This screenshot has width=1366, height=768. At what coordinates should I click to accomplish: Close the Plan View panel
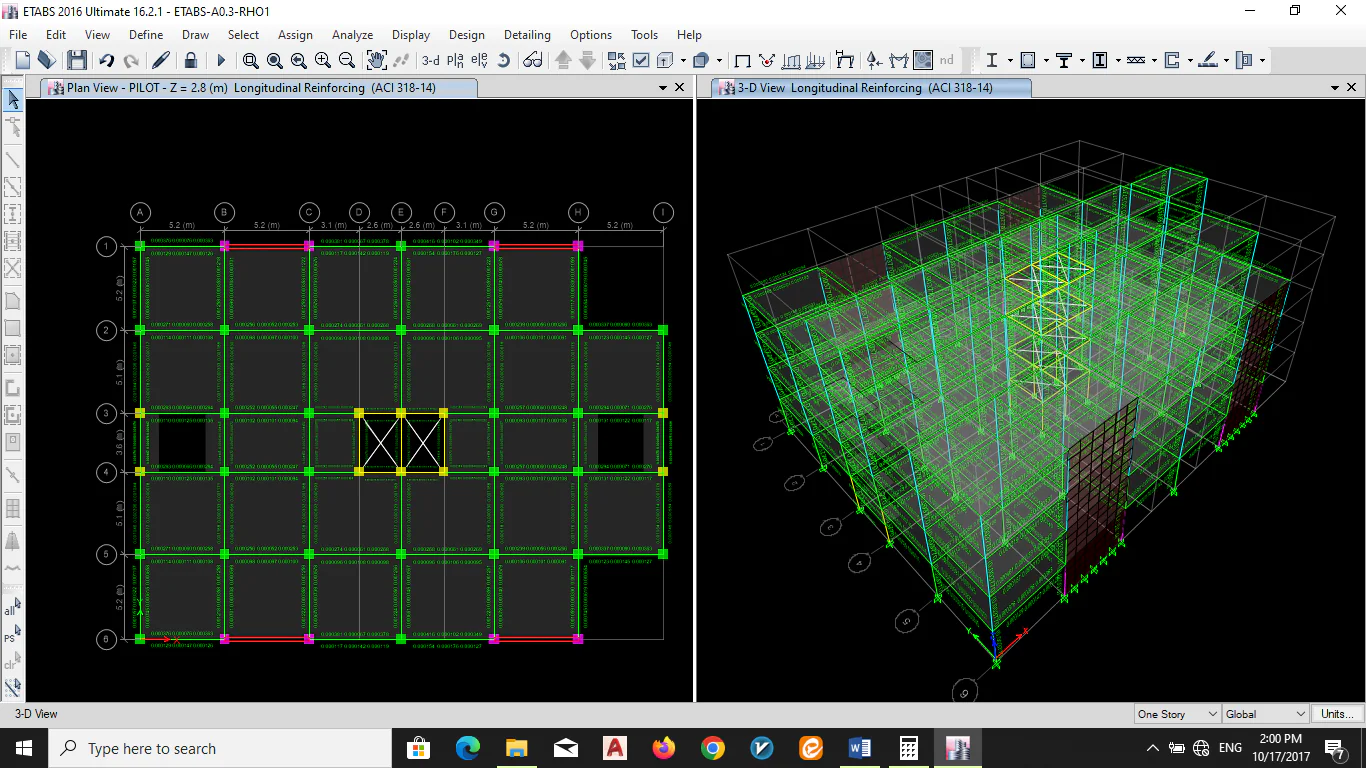[x=680, y=88]
